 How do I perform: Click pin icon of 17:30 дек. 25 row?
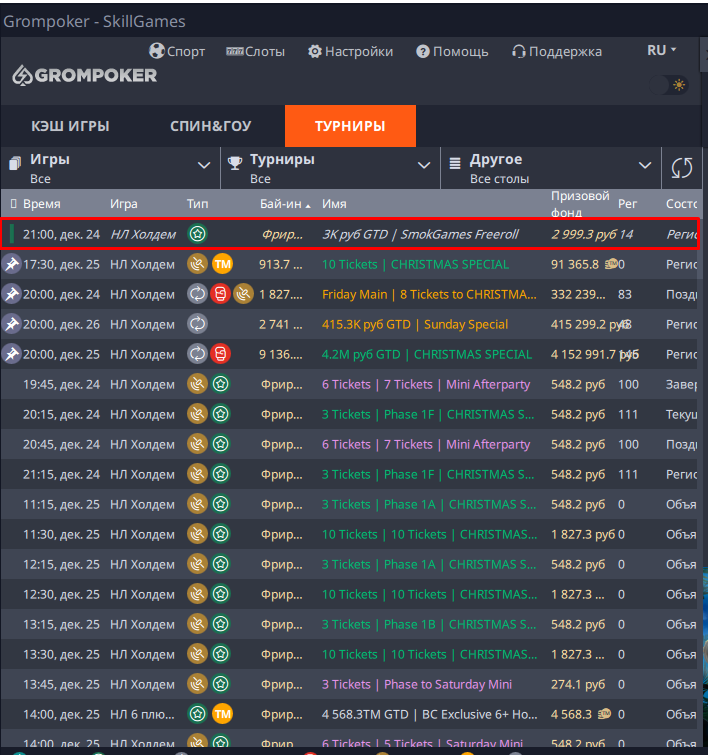[12, 264]
